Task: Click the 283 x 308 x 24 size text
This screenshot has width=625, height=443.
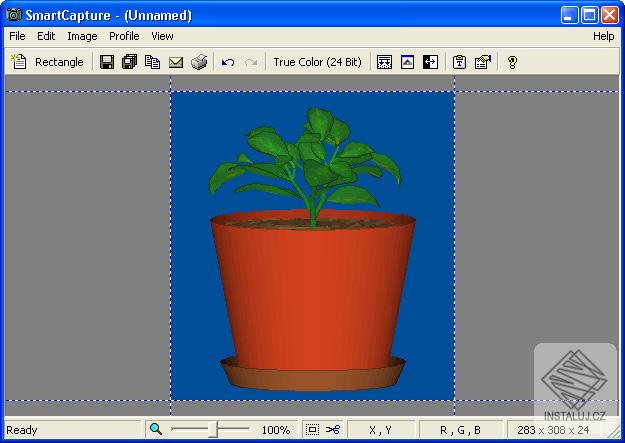Action: [x=553, y=430]
